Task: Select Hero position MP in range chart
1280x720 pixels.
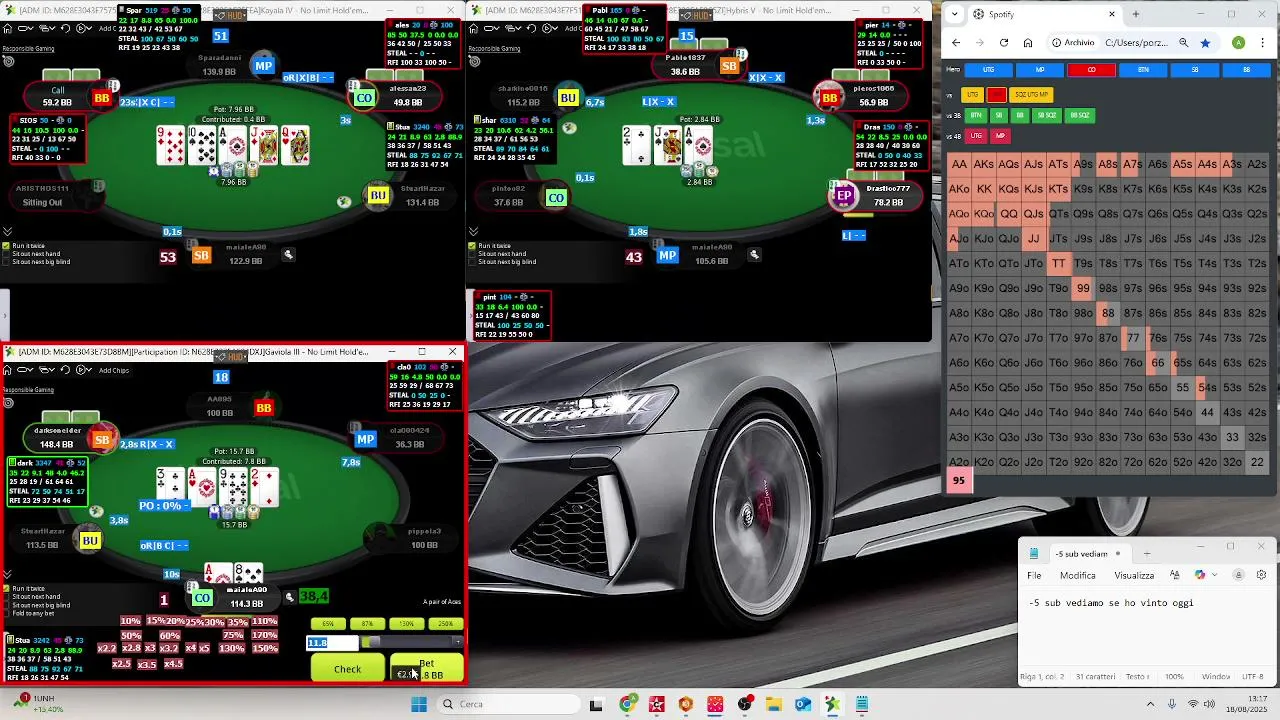Action: [1040, 70]
